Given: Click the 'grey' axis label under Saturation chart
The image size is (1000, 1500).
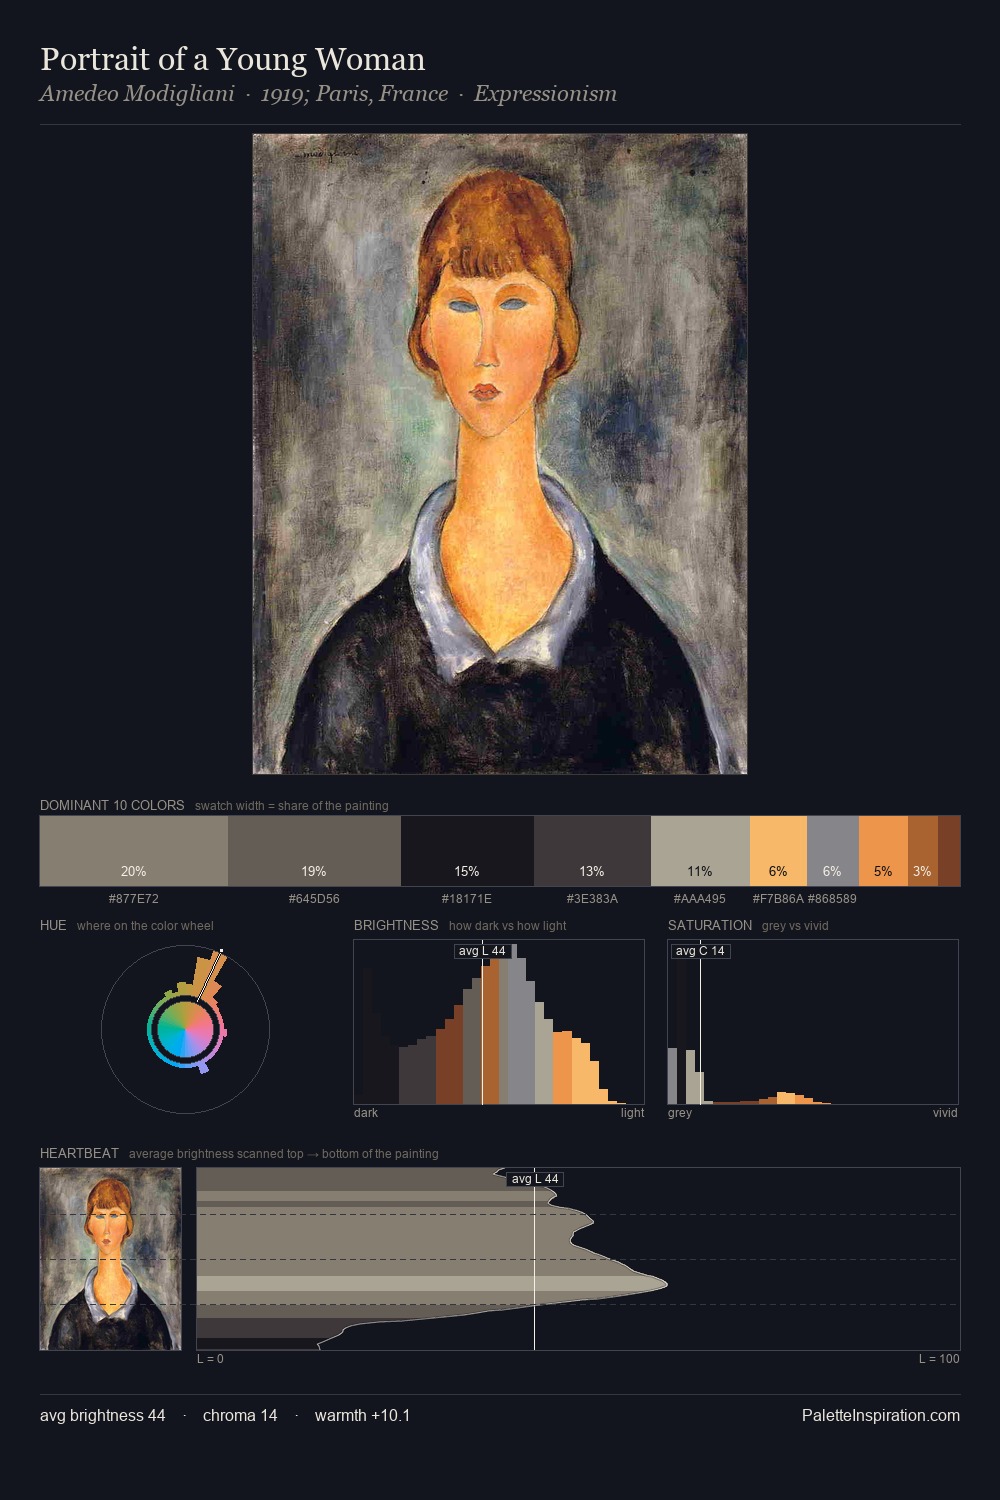Looking at the screenshot, I should point(680,1113).
